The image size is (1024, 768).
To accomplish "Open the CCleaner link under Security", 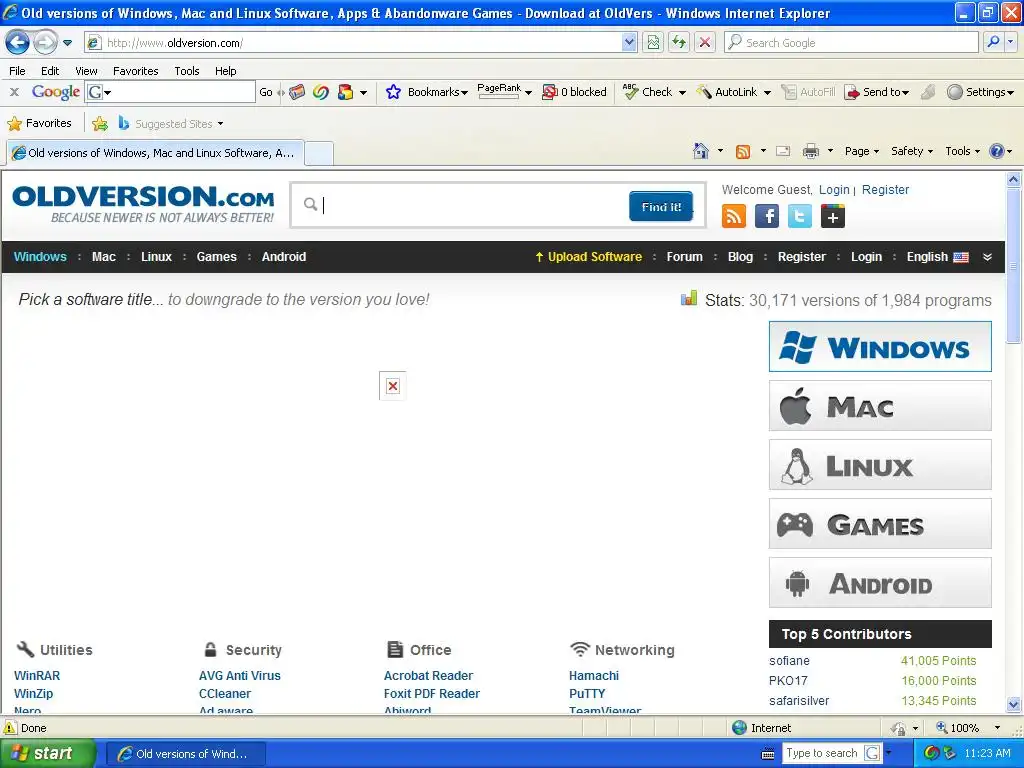I will click(225, 694).
